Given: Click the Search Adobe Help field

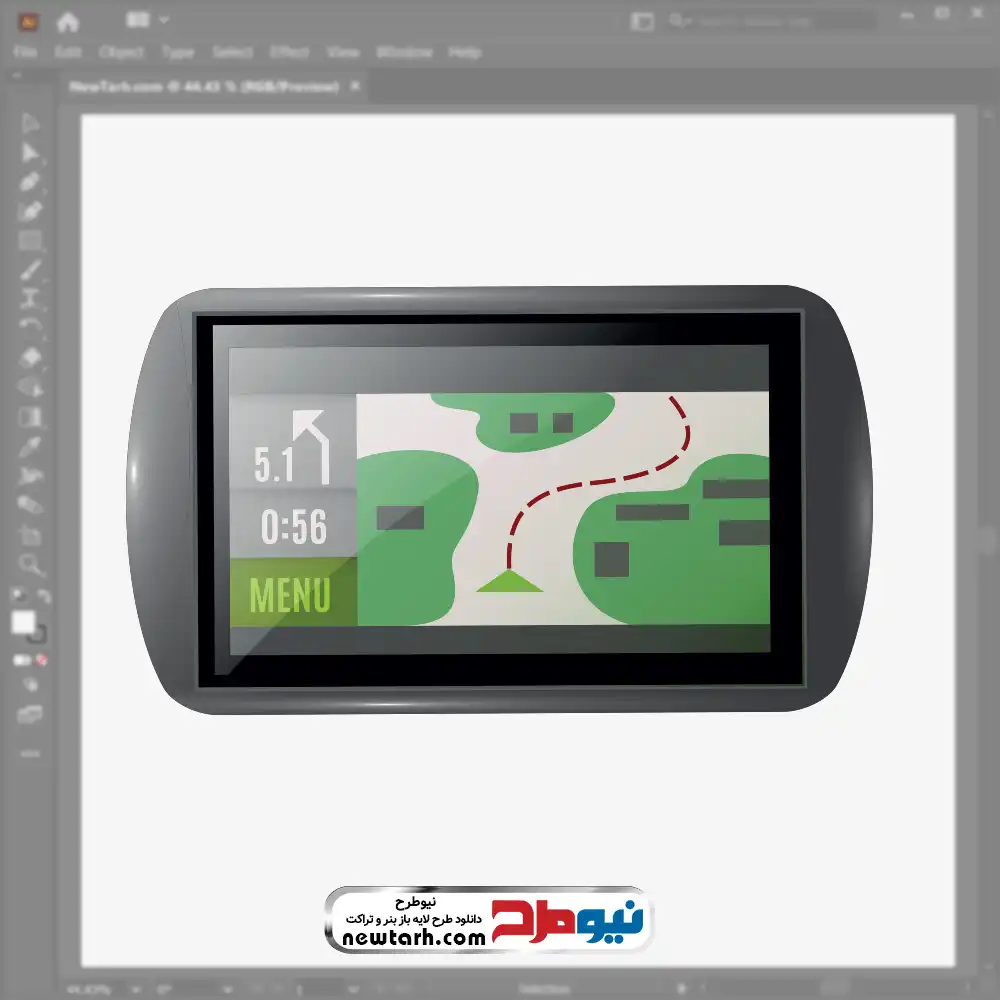Looking at the screenshot, I should (x=772, y=21).
